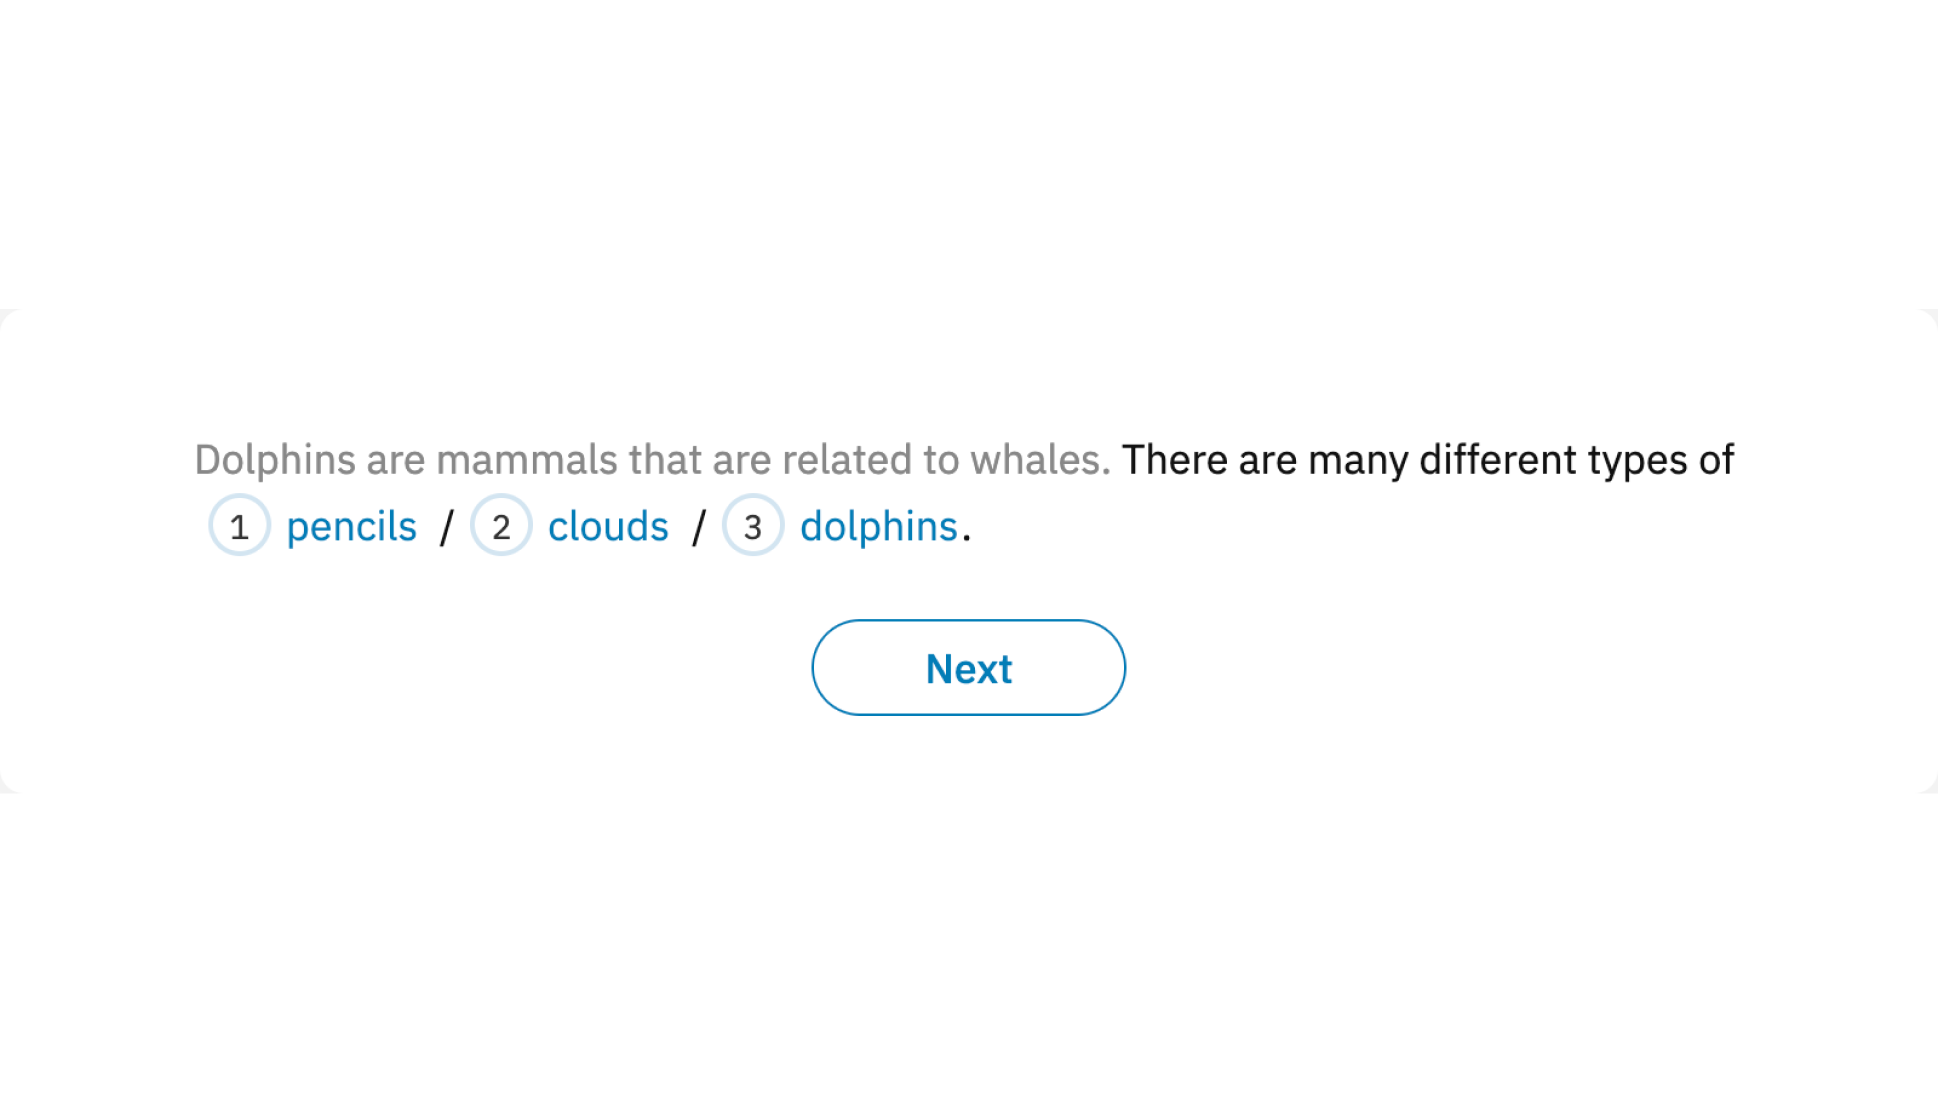
Task: Select "dolphins" to complete the sentence
Action: [x=878, y=526]
